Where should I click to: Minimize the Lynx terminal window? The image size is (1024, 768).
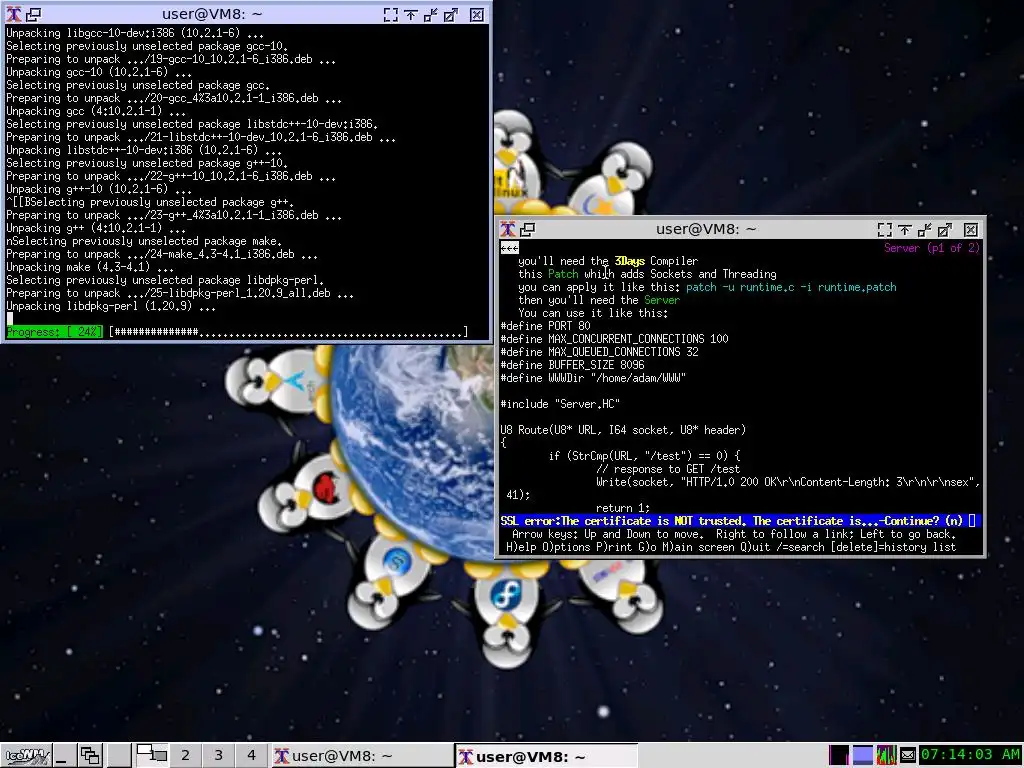pos(925,229)
